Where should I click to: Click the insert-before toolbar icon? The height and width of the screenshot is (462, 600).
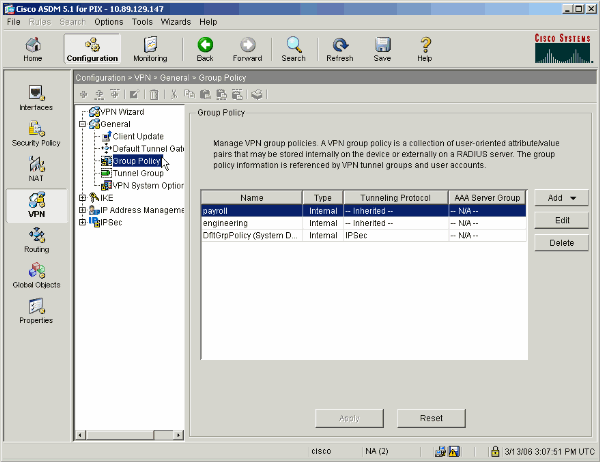pyautogui.click(x=99, y=94)
